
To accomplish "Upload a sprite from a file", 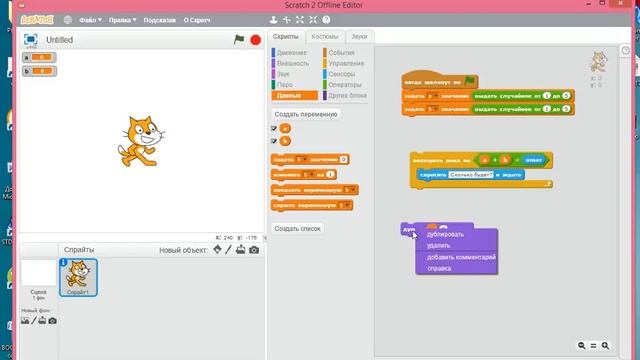I will click(241, 249).
